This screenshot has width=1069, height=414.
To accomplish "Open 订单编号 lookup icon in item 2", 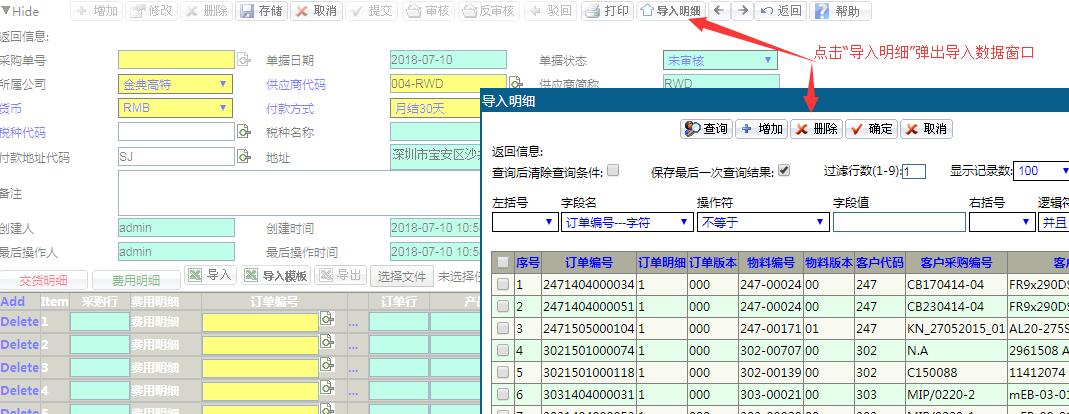I will (327, 341).
